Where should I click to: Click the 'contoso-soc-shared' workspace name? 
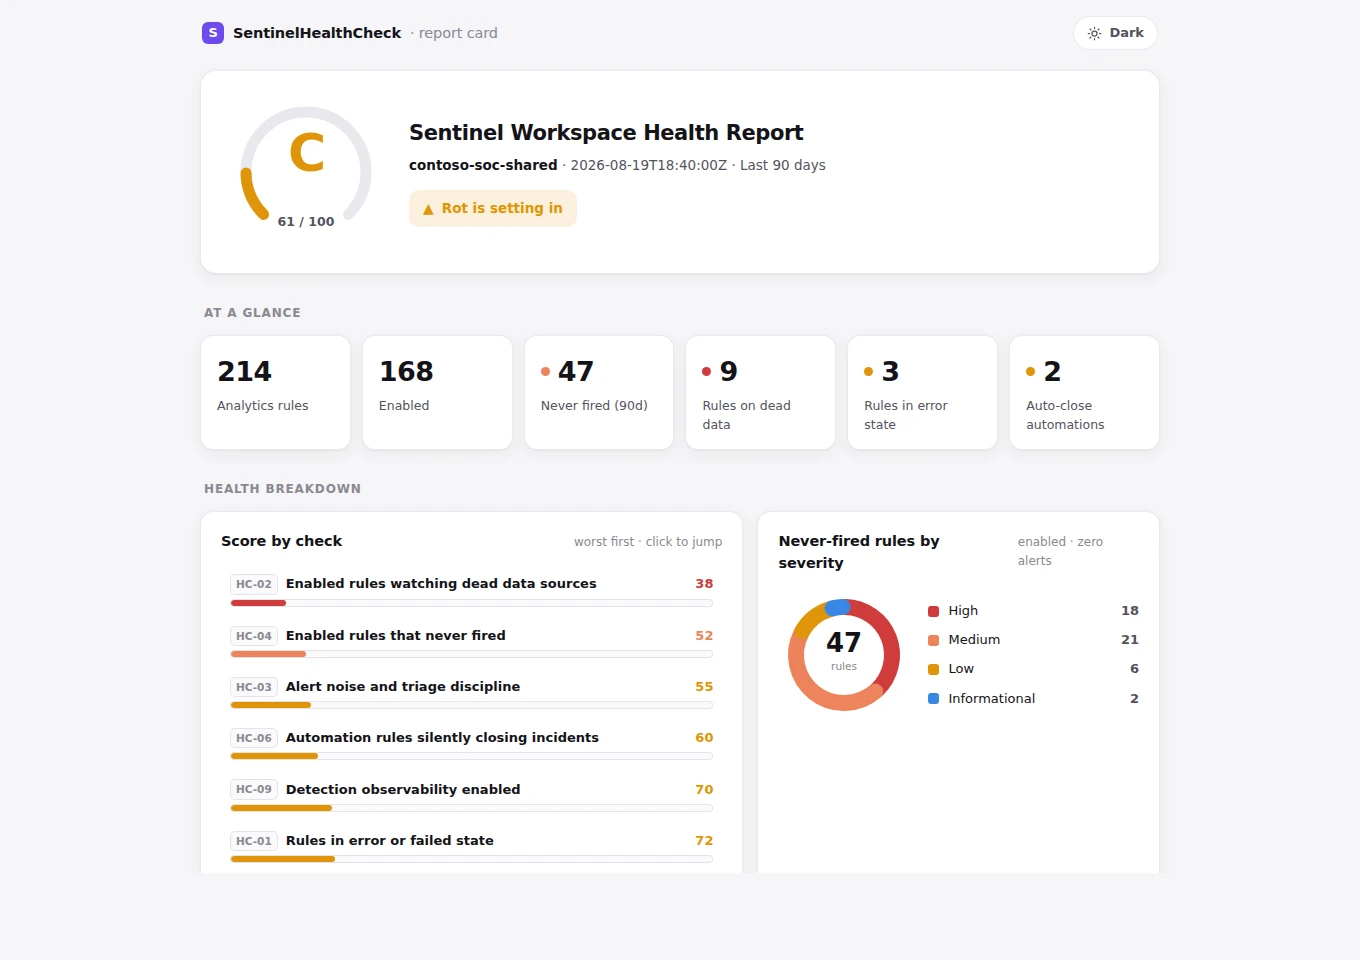[483, 165]
